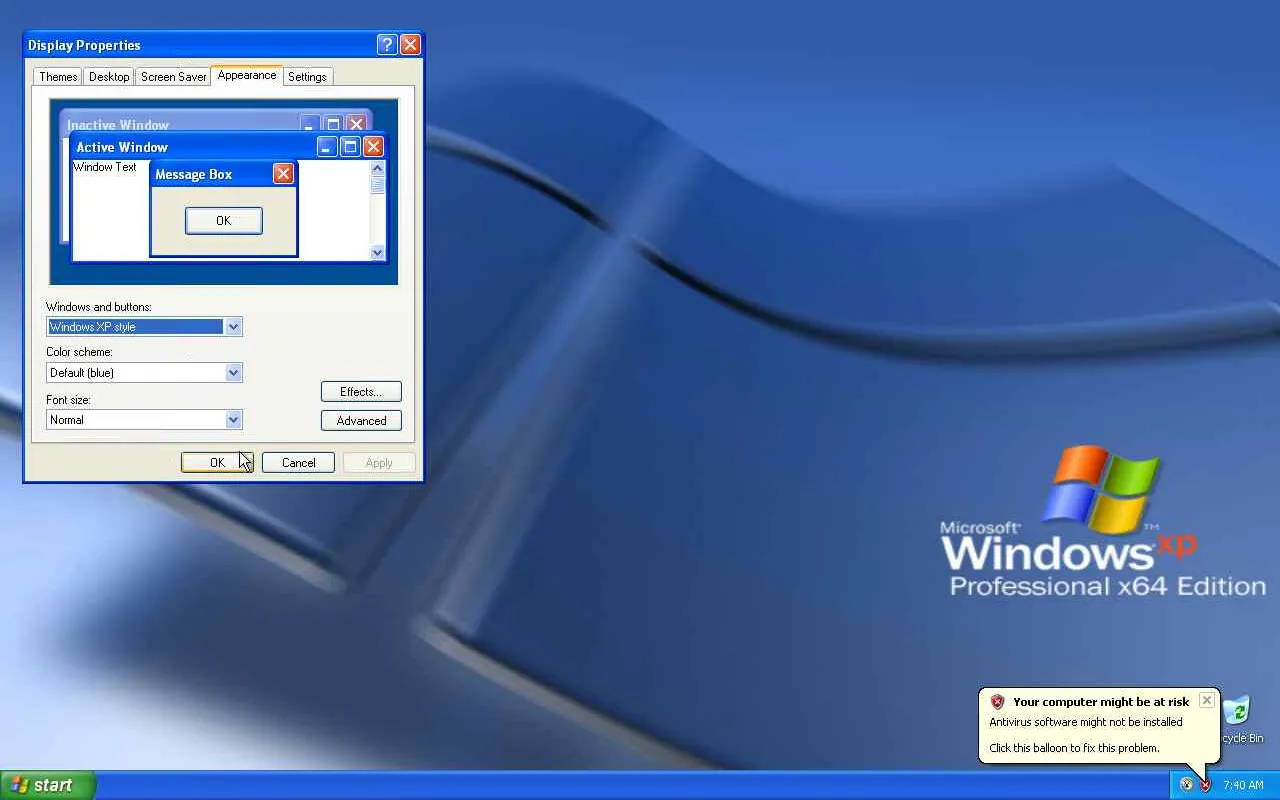This screenshot has width=1280, height=800.
Task: Click the red shield icon inside the balloon
Action: tap(997, 702)
